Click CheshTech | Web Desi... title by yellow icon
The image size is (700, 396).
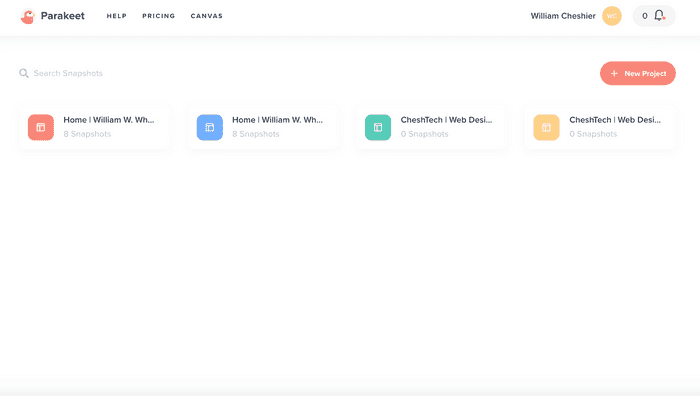tap(615, 120)
